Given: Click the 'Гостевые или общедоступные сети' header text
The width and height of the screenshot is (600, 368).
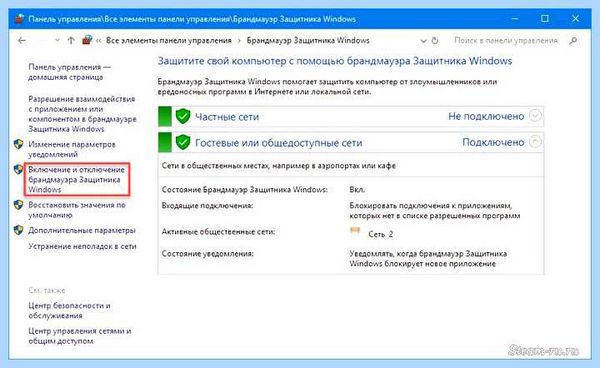Looking at the screenshot, I should click(x=279, y=143).
